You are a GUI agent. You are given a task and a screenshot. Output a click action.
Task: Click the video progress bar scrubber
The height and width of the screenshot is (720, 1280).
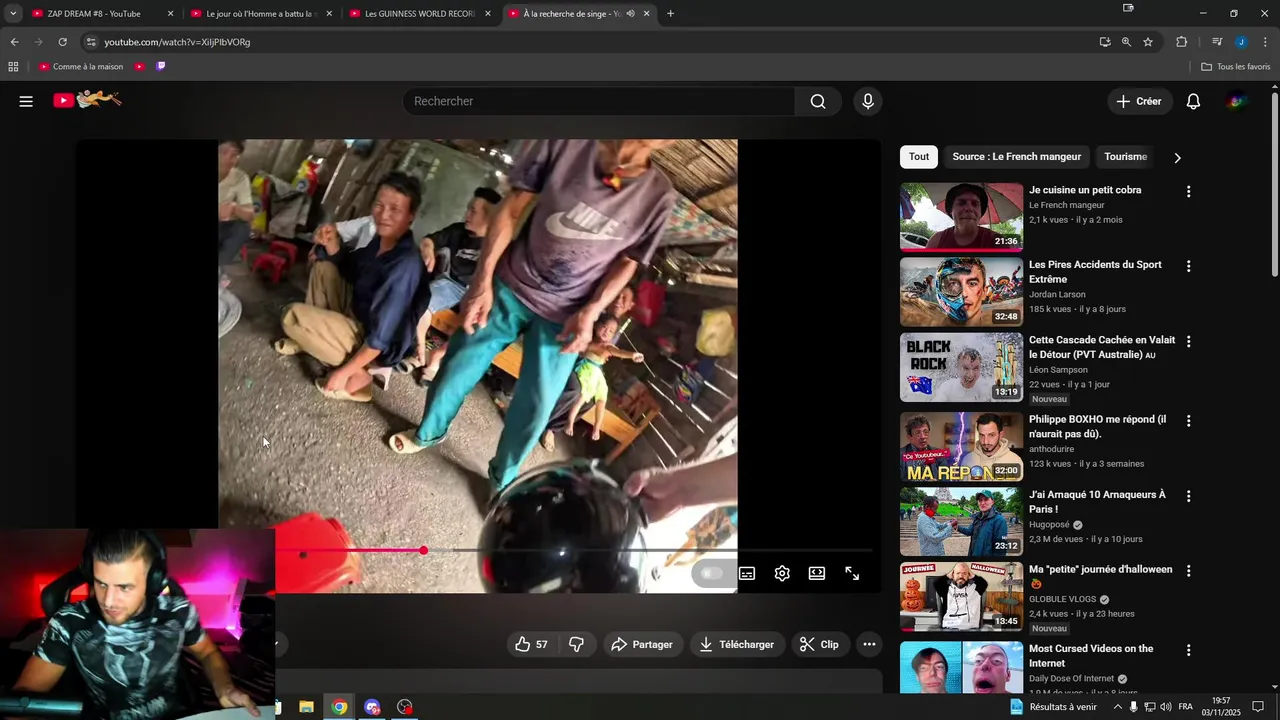point(424,550)
